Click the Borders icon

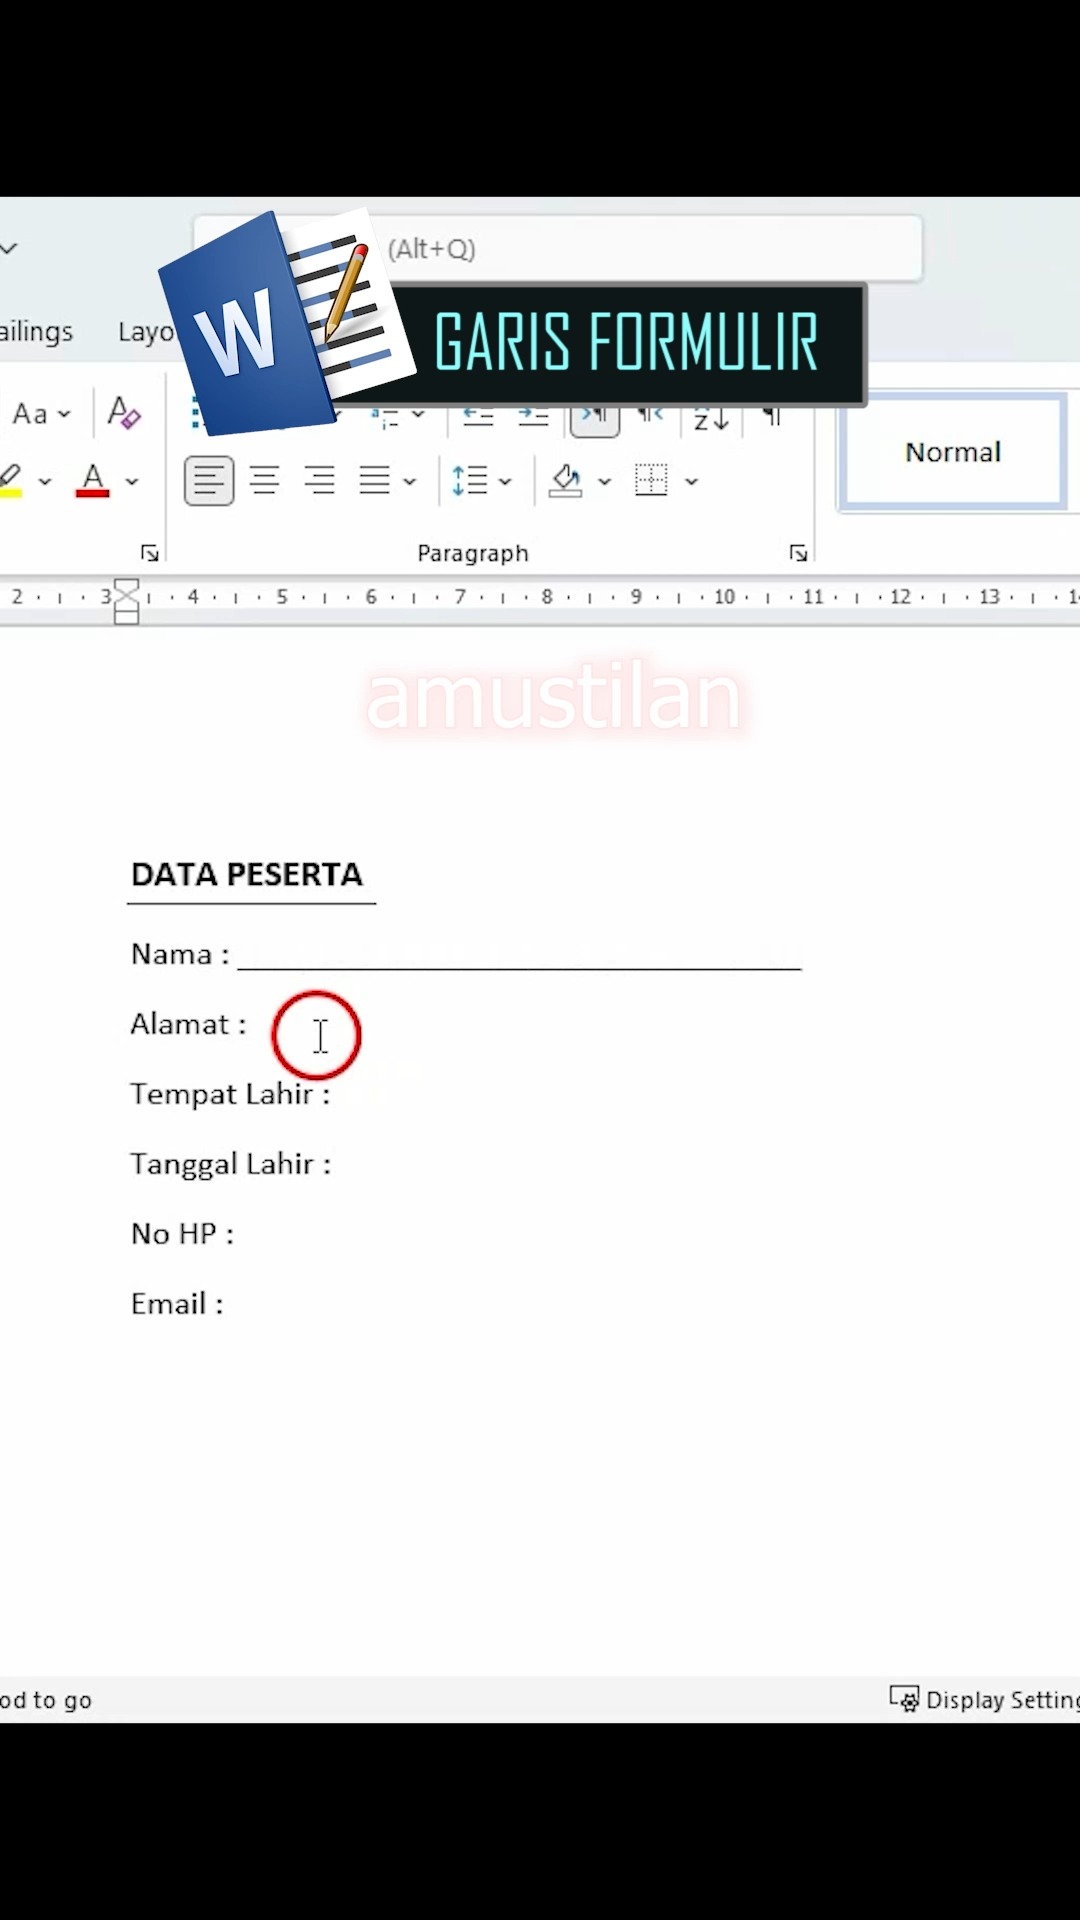pos(651,480)
